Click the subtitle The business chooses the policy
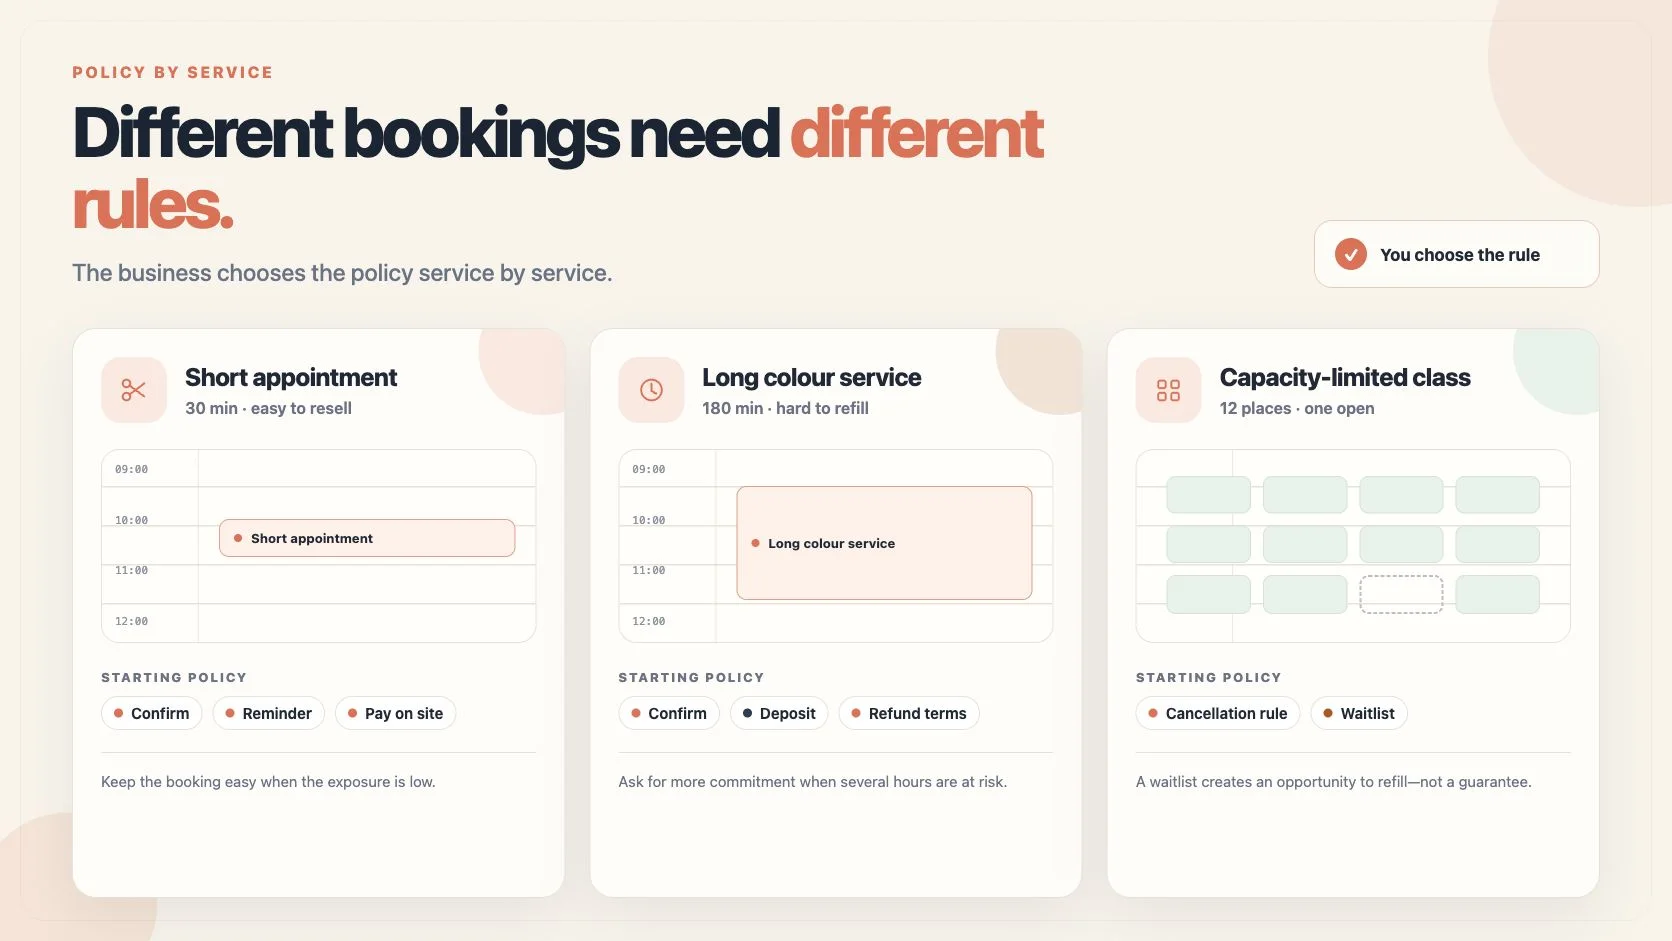 tap(342, 273)
